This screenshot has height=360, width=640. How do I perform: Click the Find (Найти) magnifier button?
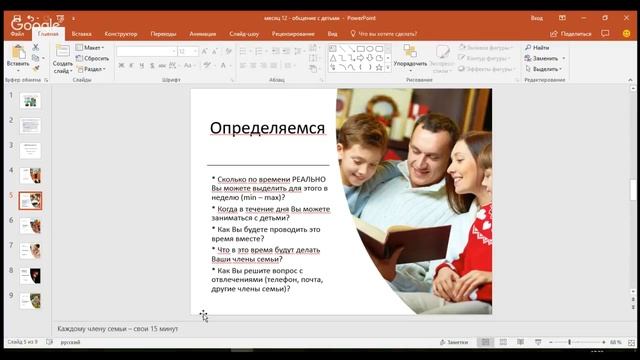pyautogui.click(x=537, y=48)
